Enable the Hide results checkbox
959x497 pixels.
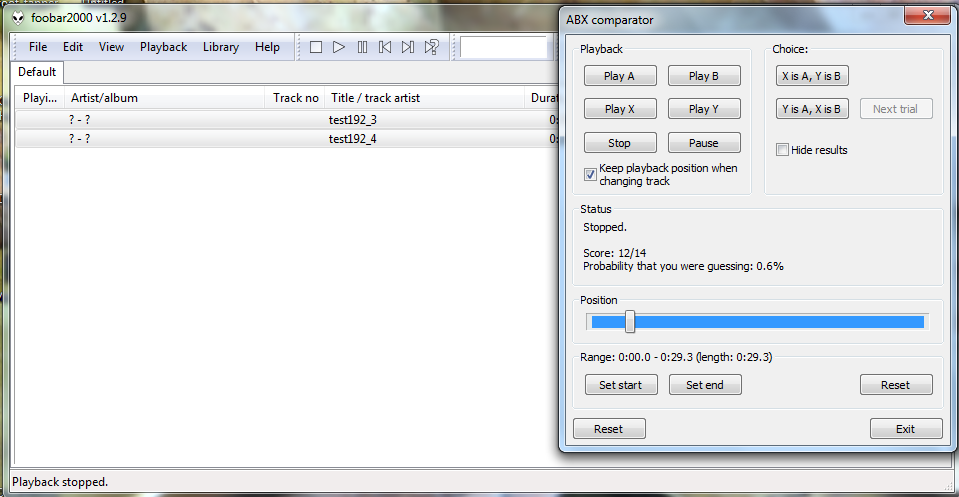[x=782, y=150]
